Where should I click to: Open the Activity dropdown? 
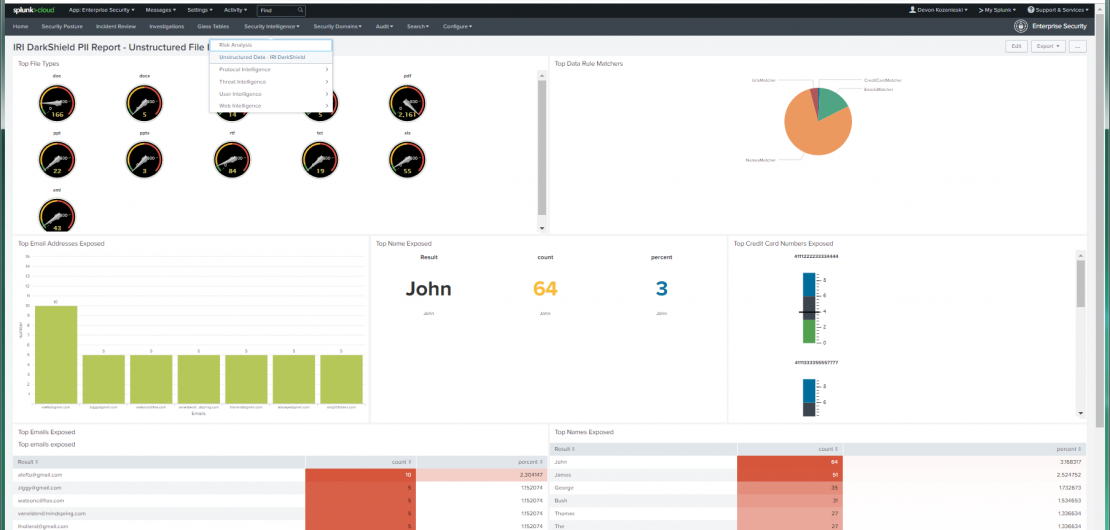235,11
